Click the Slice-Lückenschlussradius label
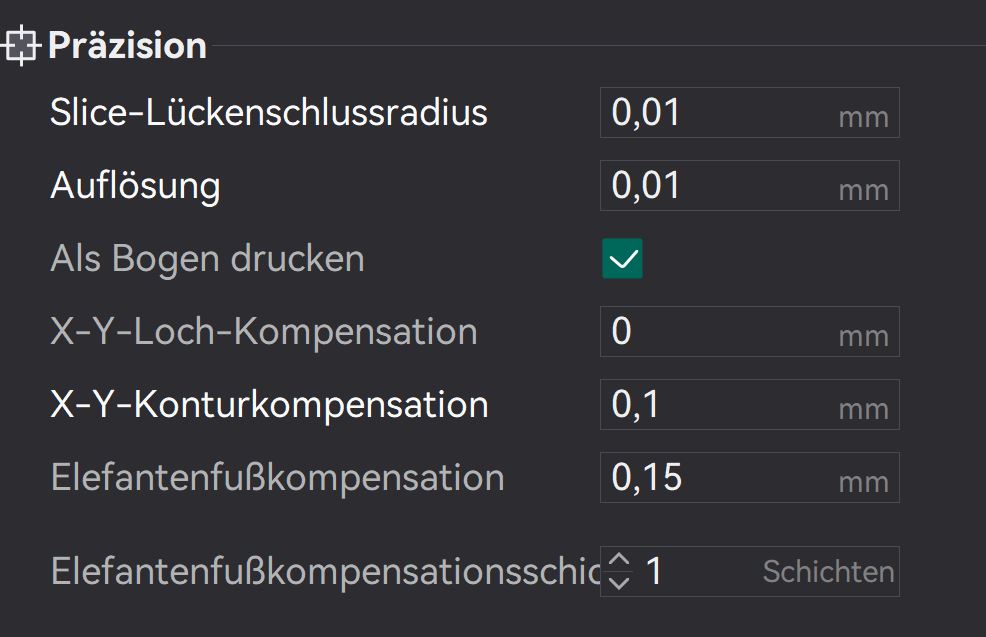 [269, 112]
